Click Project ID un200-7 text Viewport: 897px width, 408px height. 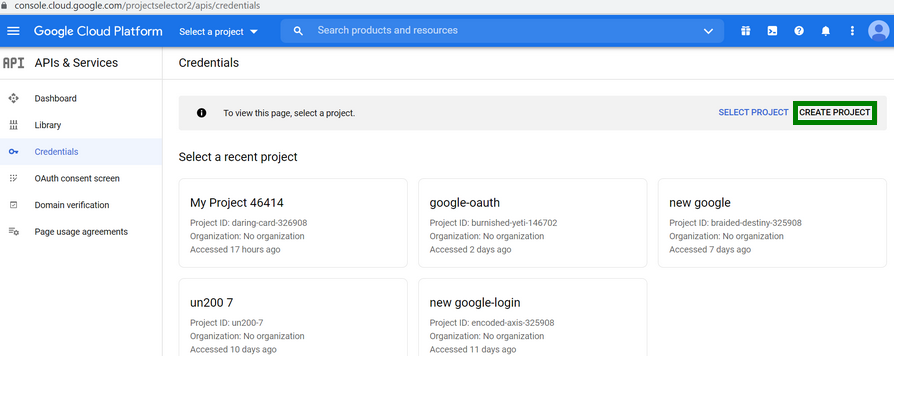coord(227,323)
